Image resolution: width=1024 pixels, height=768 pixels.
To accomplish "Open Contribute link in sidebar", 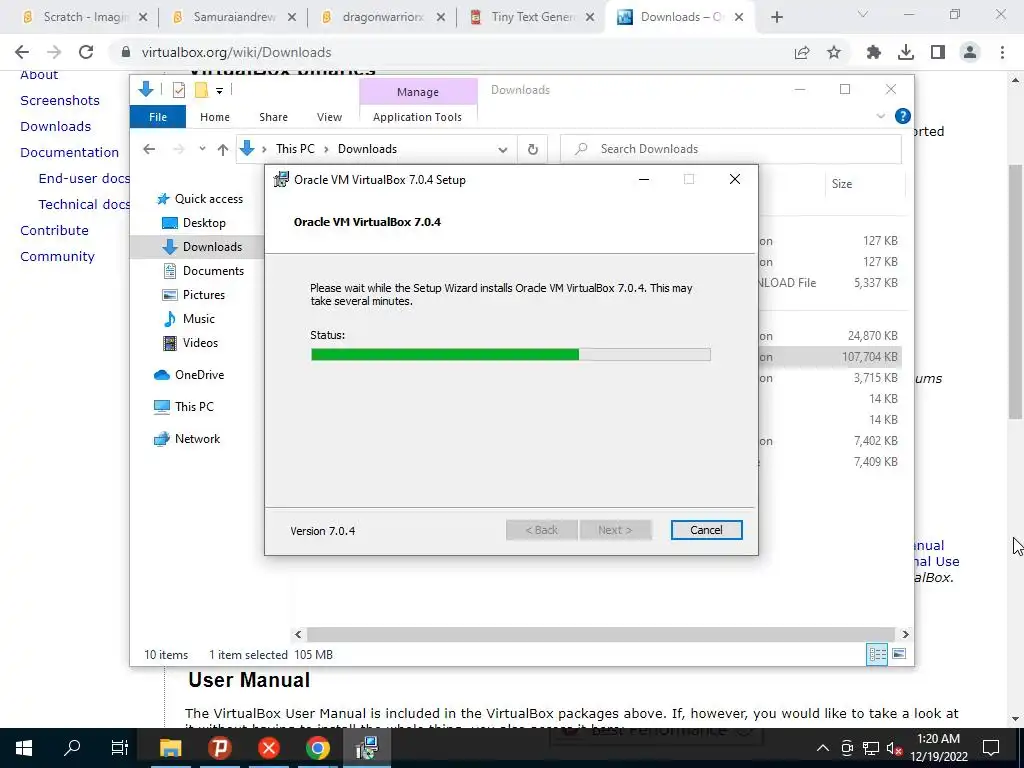I will click(54, 231).
